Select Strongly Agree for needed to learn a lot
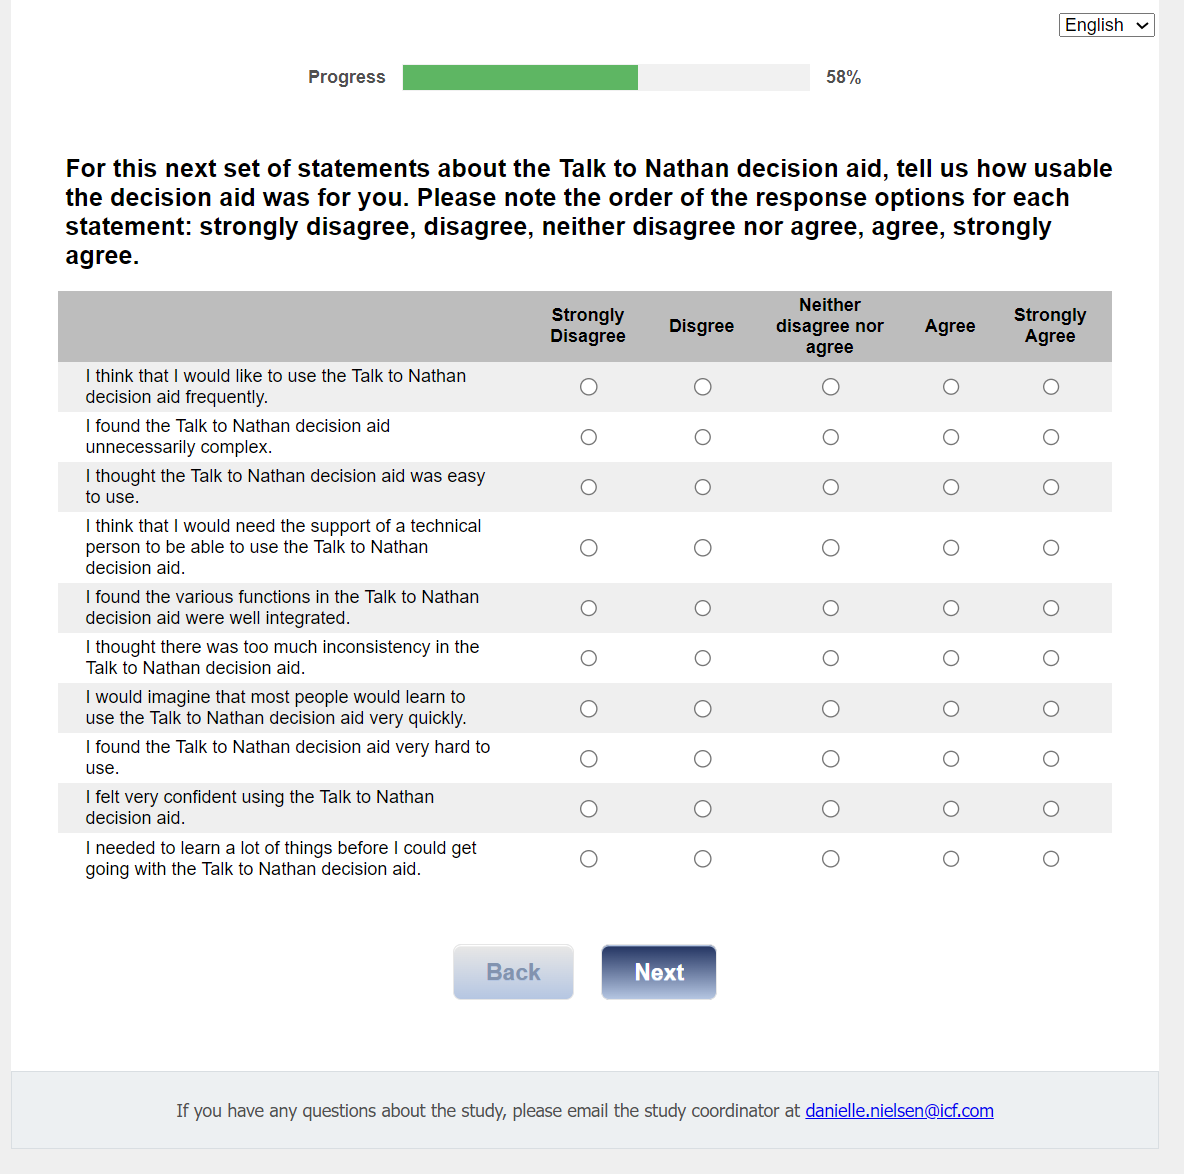Screen dimensions: 1184x1174 [1051, 859]
